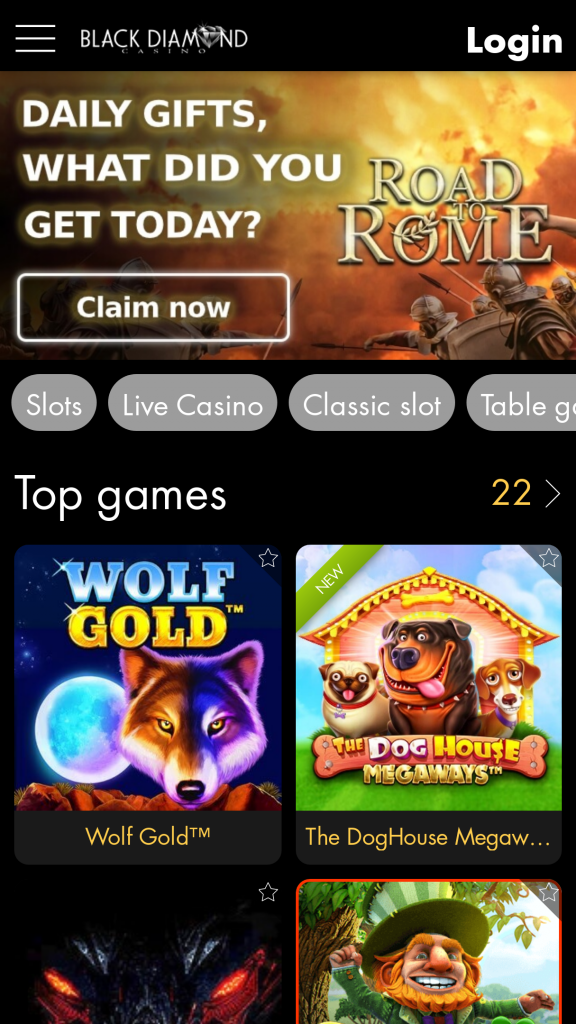
Task: Click the Black Diamond Casino logo
Action: coord(164,39)
